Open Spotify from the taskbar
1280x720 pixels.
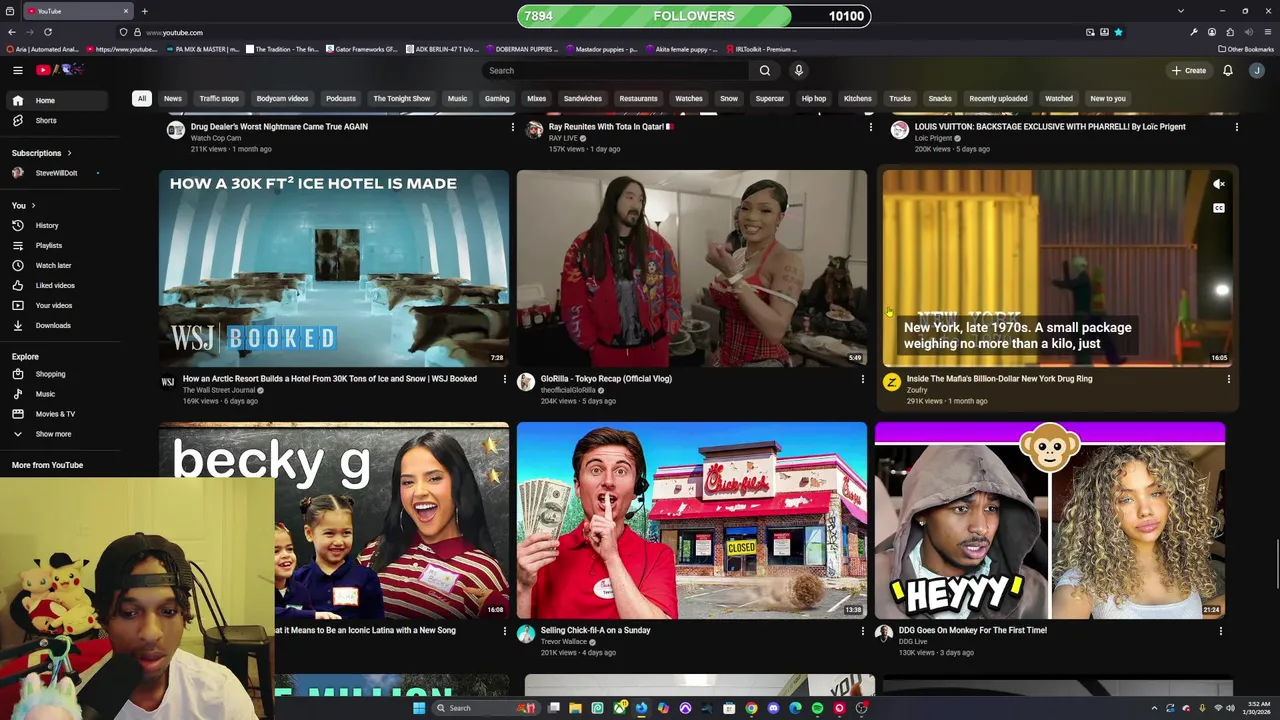[817, 708]
